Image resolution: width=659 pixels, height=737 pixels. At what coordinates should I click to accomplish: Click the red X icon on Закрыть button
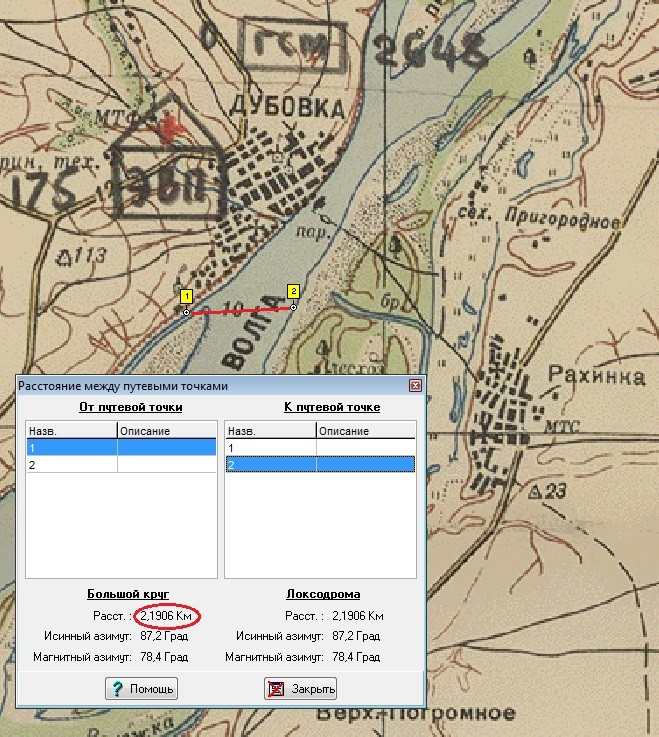tap(275, 689)
